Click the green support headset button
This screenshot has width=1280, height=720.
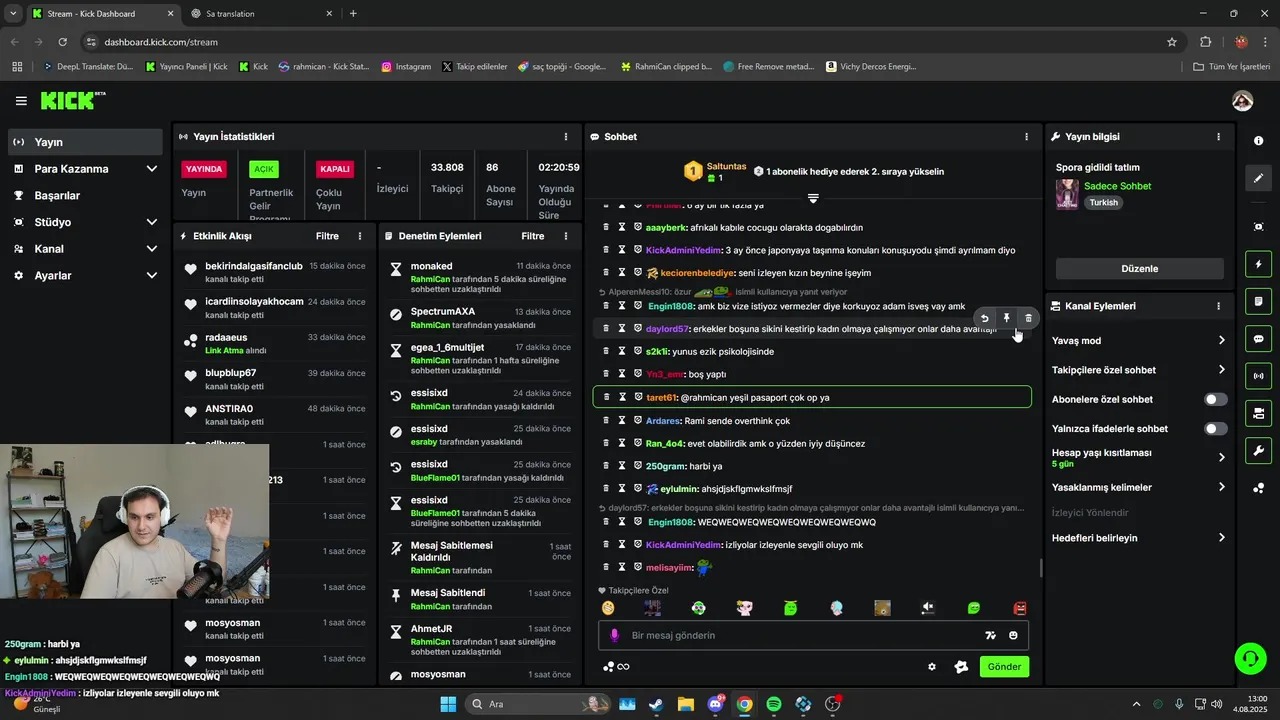(x=1250, y=658)
